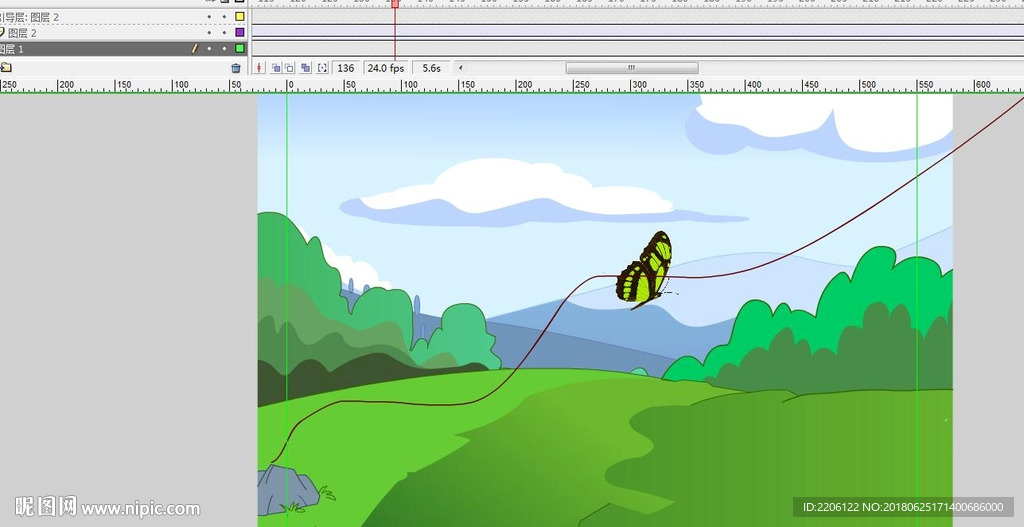Click yellow outline swatch of guide layer

pyautogui.click(x=240, y=17)
